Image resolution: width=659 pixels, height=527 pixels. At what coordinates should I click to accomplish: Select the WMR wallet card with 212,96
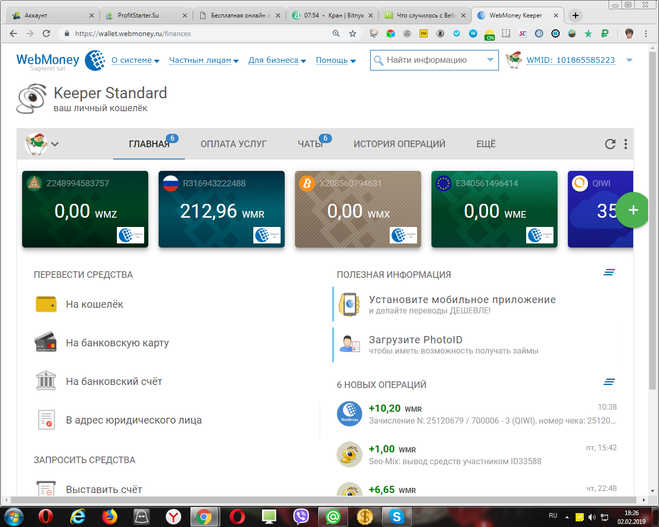pos(221,210)
